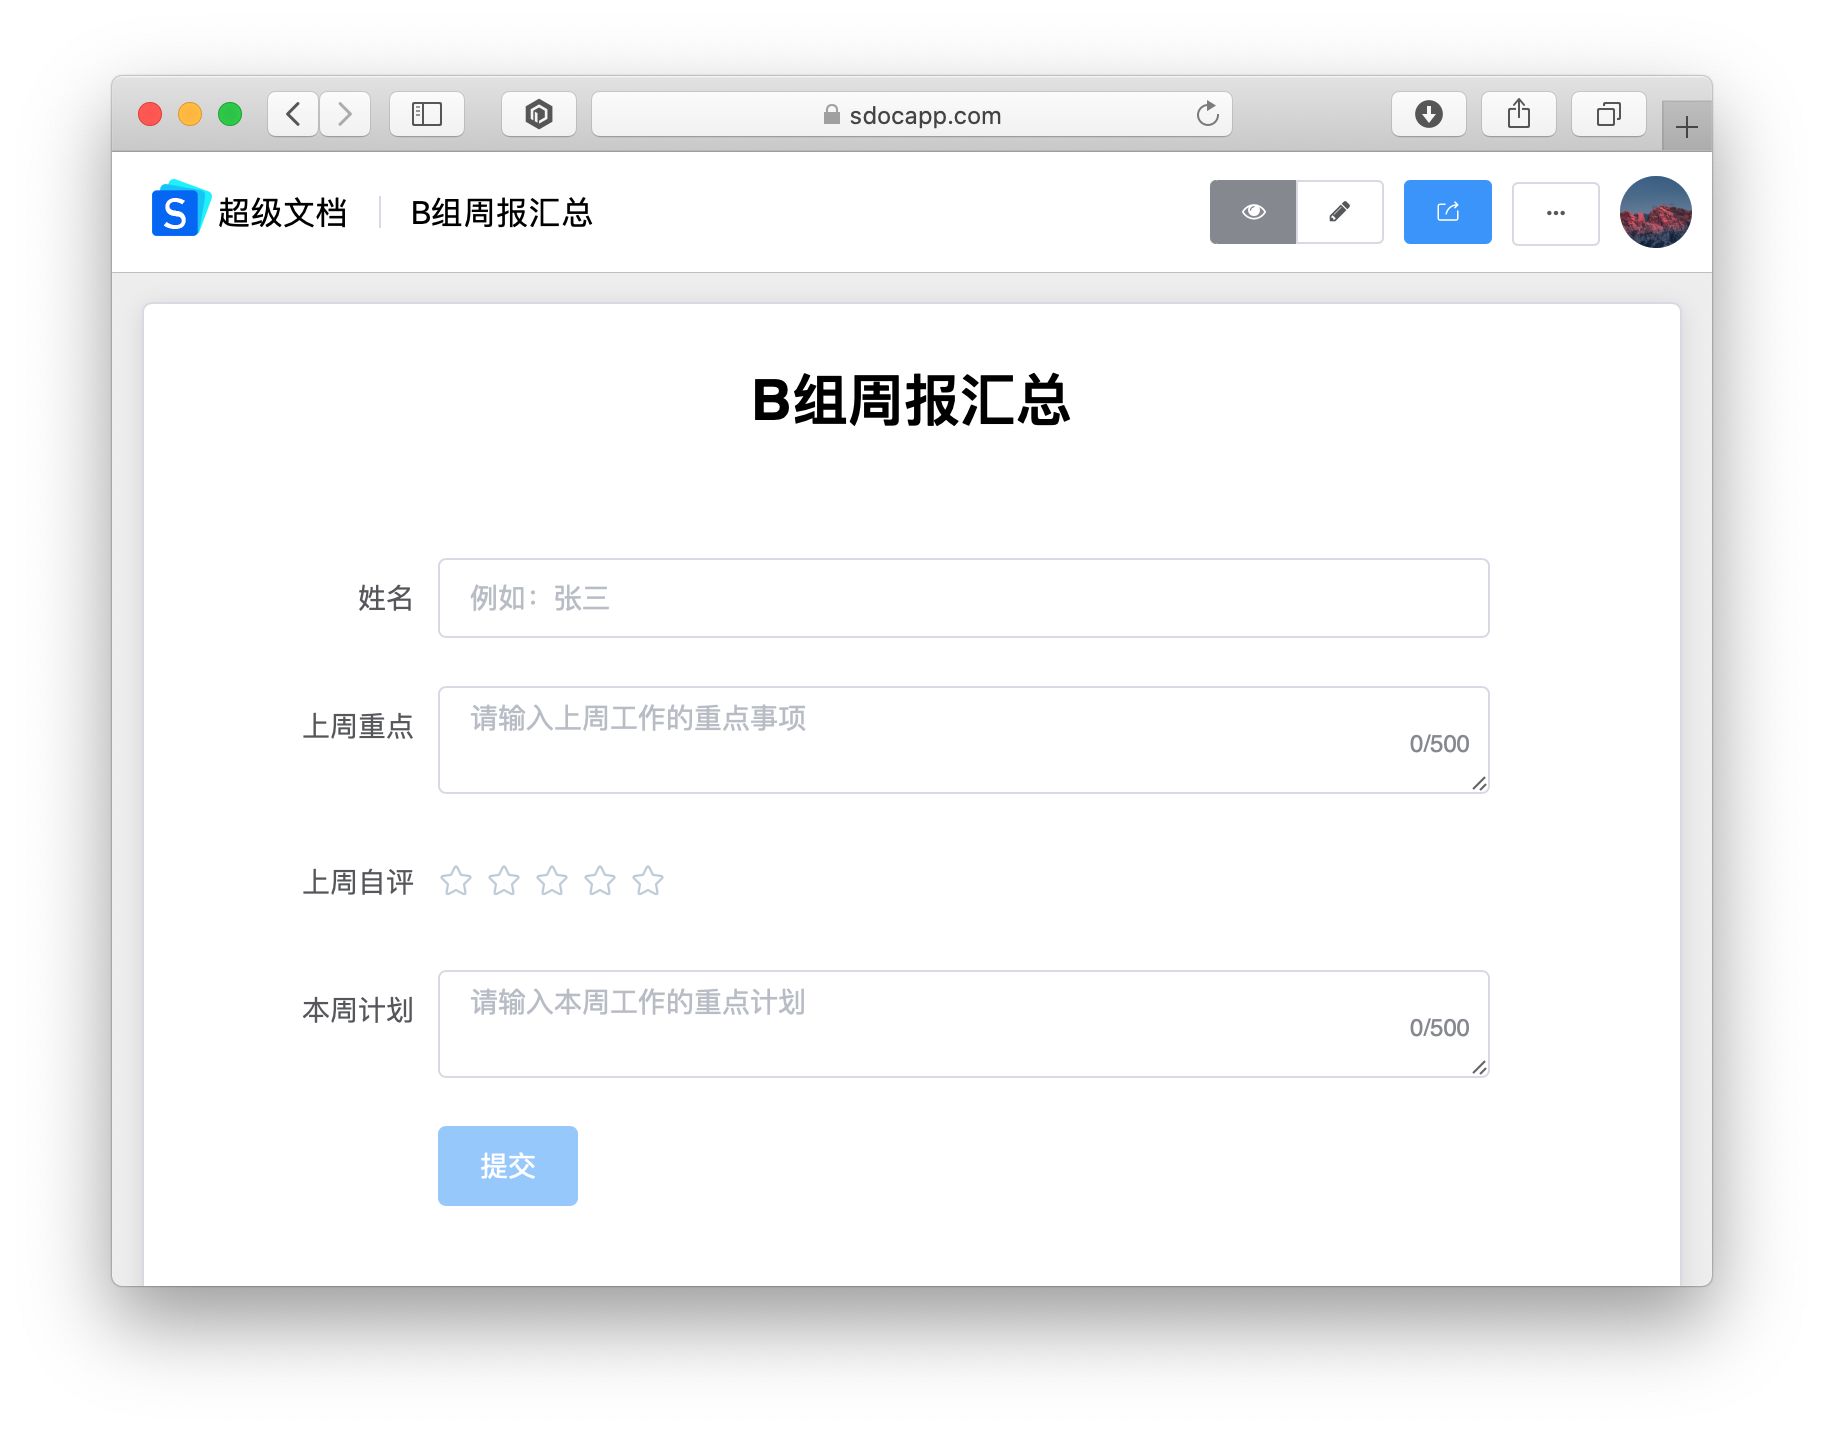Image resolution: width=1824 pixels, height=1434 pixels.
Task: Rate 上周自评 three stars
Action: 552,881
